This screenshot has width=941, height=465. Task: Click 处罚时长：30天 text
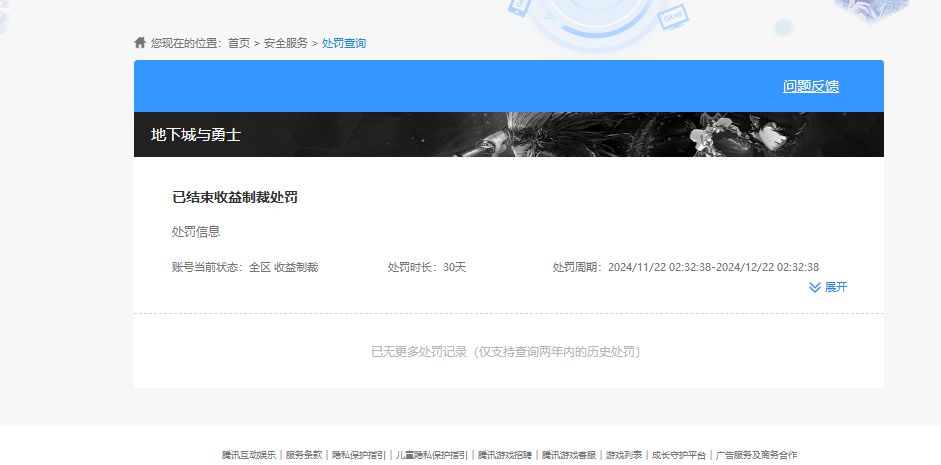pos(427,268)
